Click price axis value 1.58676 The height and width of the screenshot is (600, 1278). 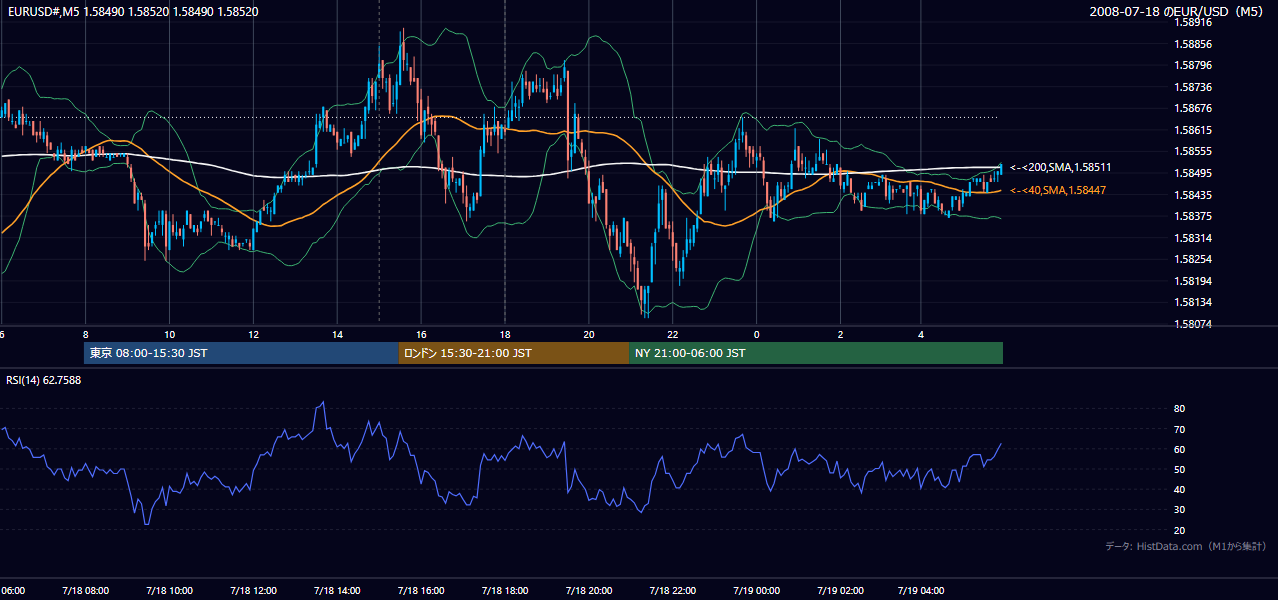click(1192, 108)
